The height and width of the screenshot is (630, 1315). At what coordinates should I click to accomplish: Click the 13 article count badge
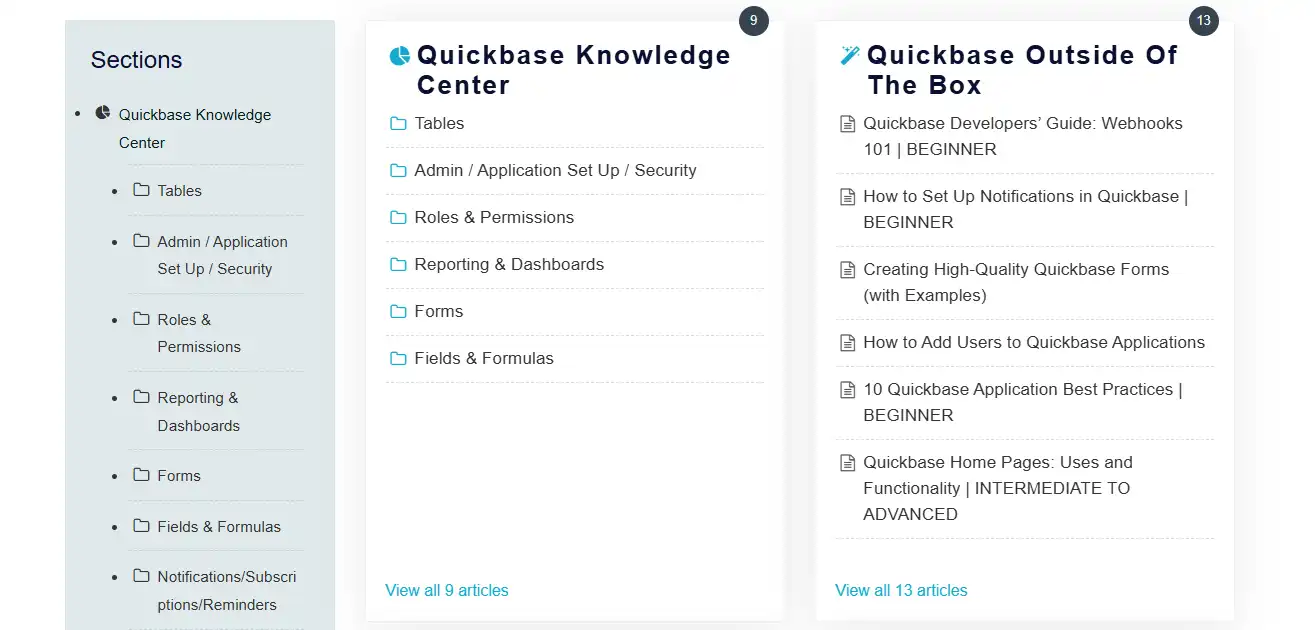(x=1204, y=20)
